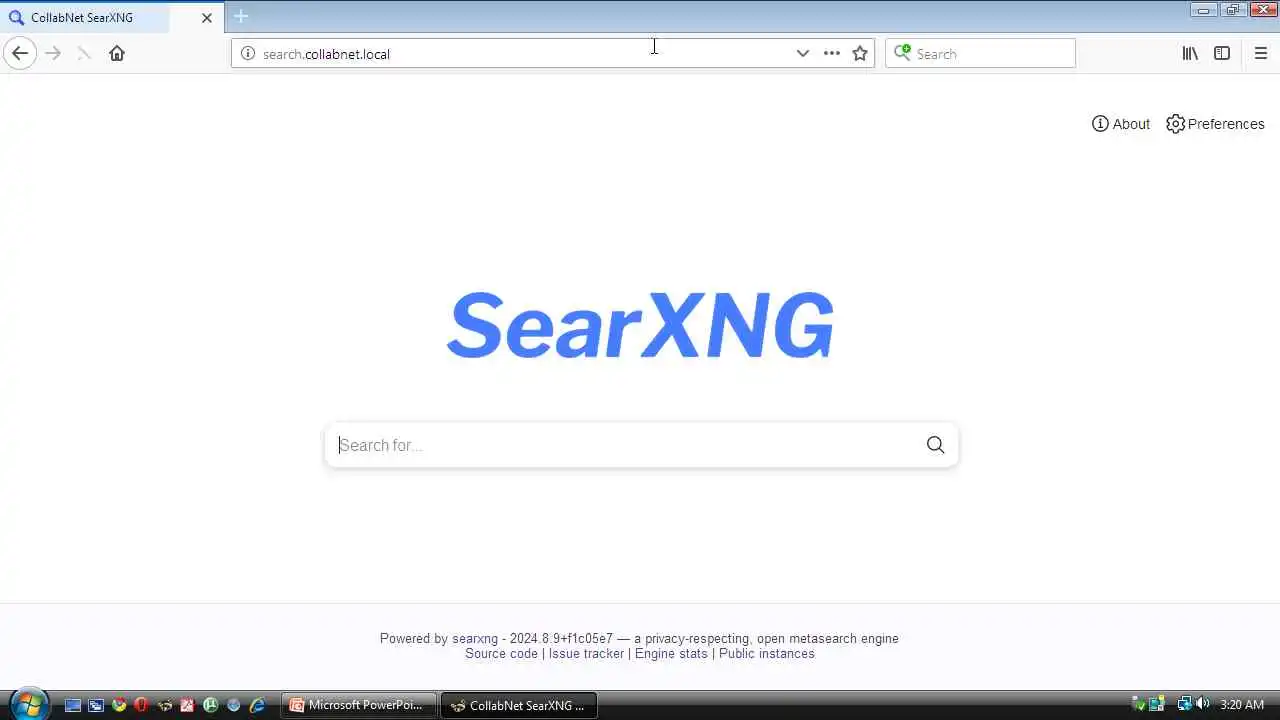Launch uTorrent from quick launch
Image resolution: width=1280 pixels, height=720 pixels.
(211, 705)
